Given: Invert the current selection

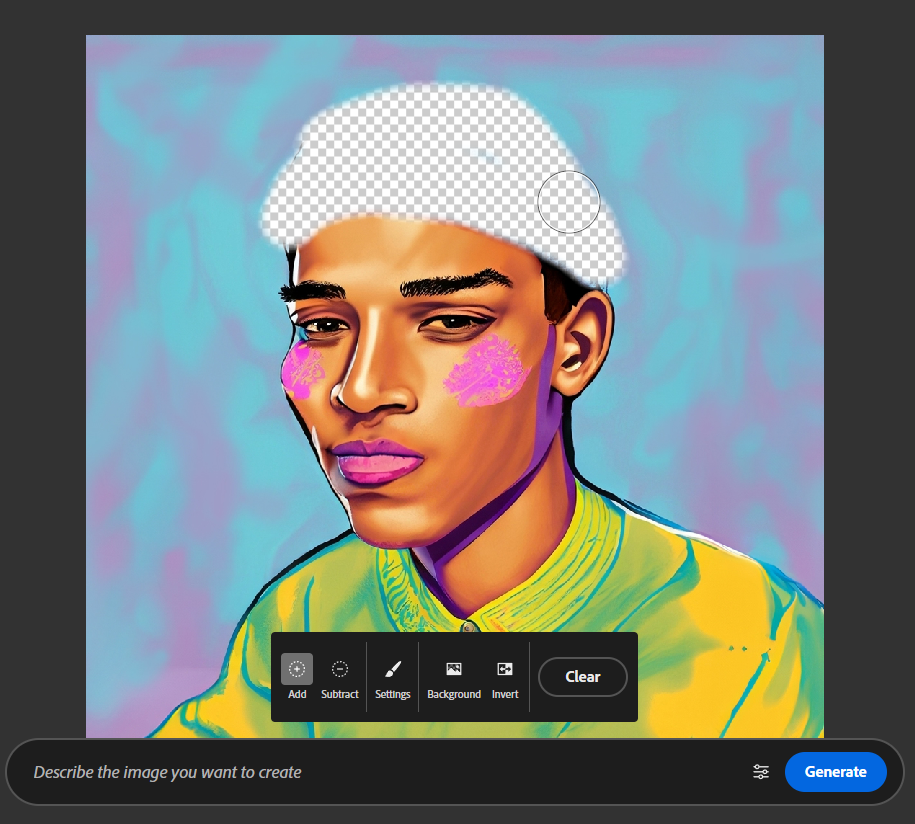Looking at the screenshot, I should click(505, 676).
